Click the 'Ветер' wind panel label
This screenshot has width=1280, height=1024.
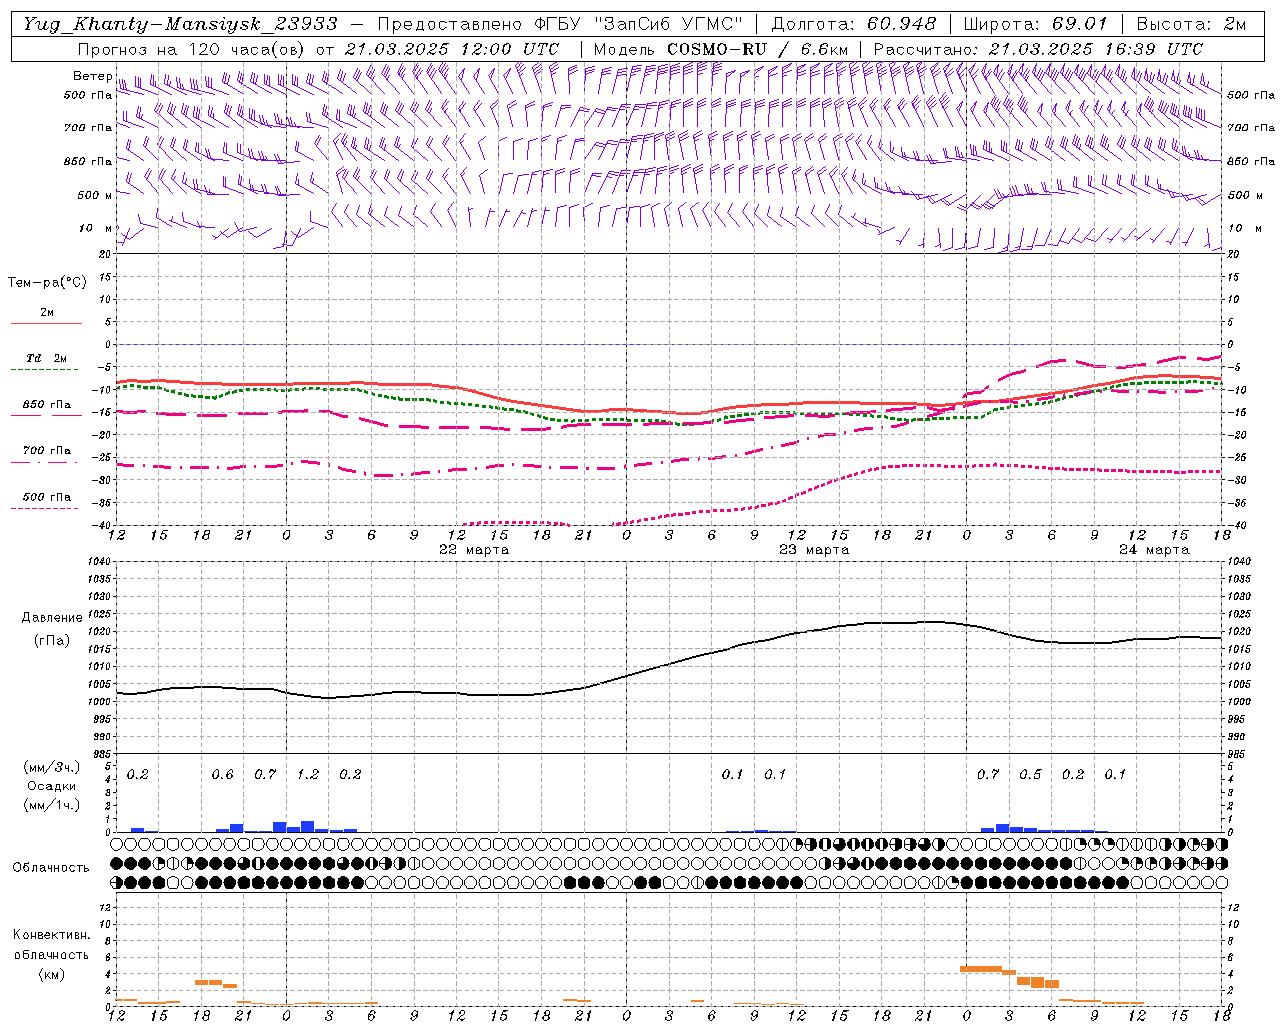[x=93, y=76]
